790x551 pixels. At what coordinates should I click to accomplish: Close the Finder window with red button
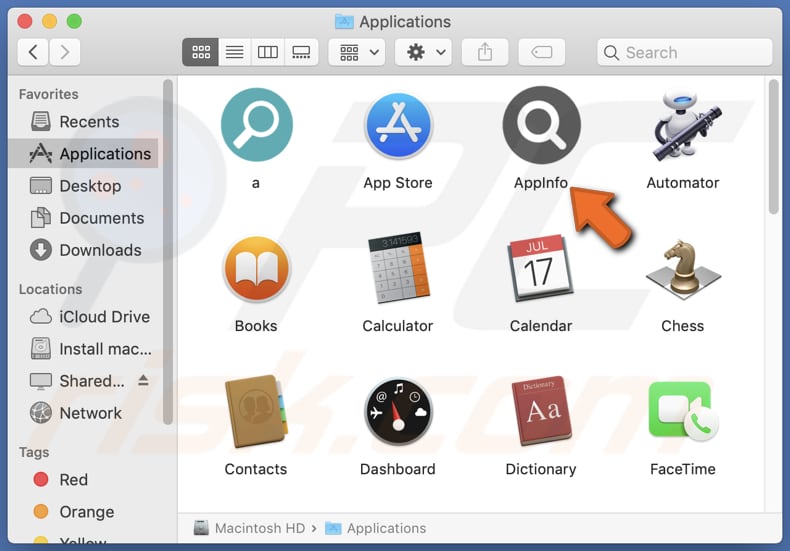[x=25, y=21]
